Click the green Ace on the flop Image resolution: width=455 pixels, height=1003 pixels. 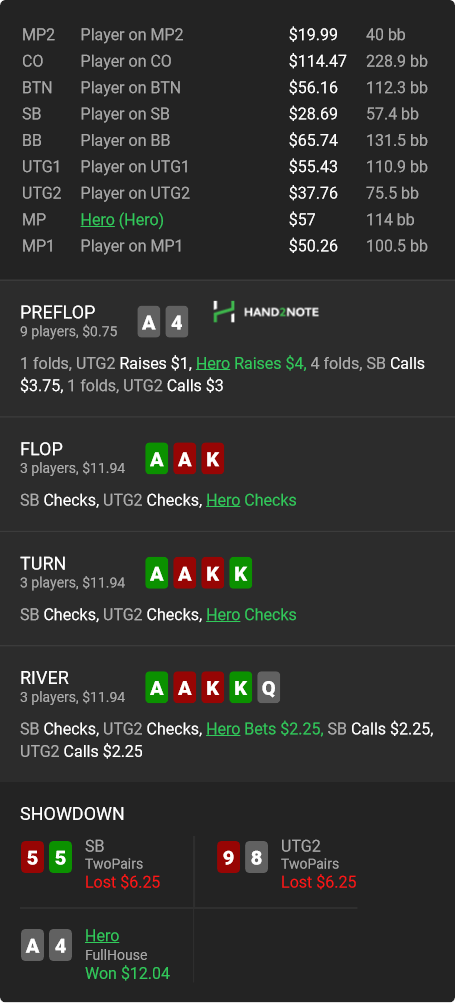(x=157, y=459)
